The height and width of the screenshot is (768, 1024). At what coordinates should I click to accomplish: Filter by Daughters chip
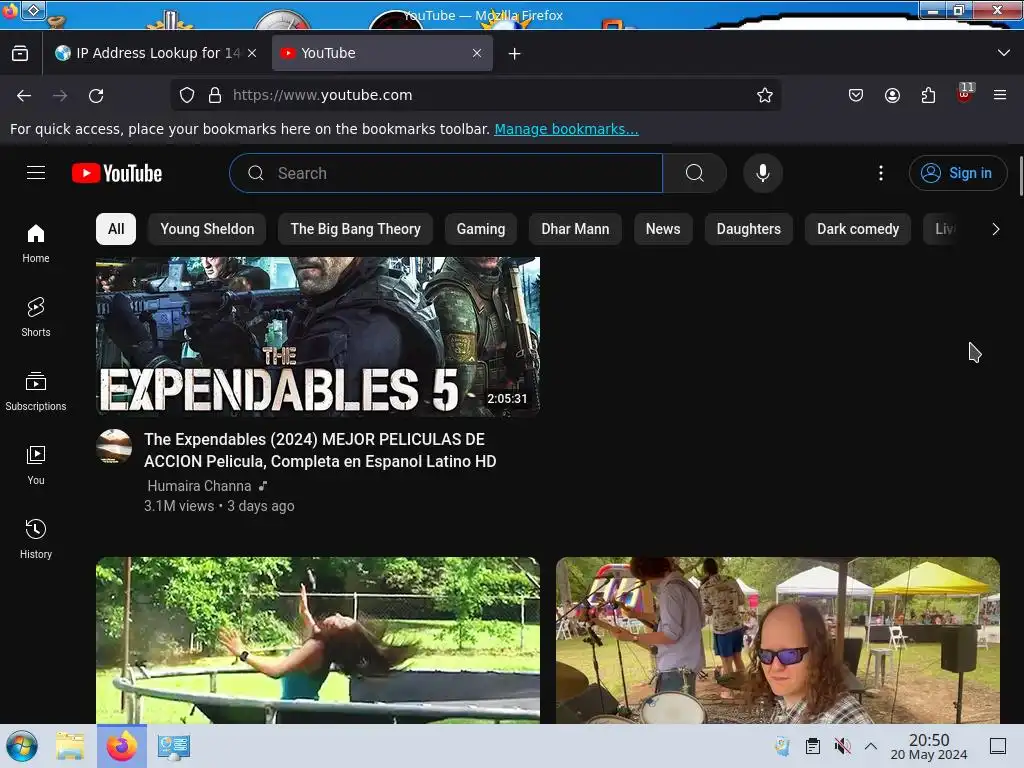tap(748, 229)
